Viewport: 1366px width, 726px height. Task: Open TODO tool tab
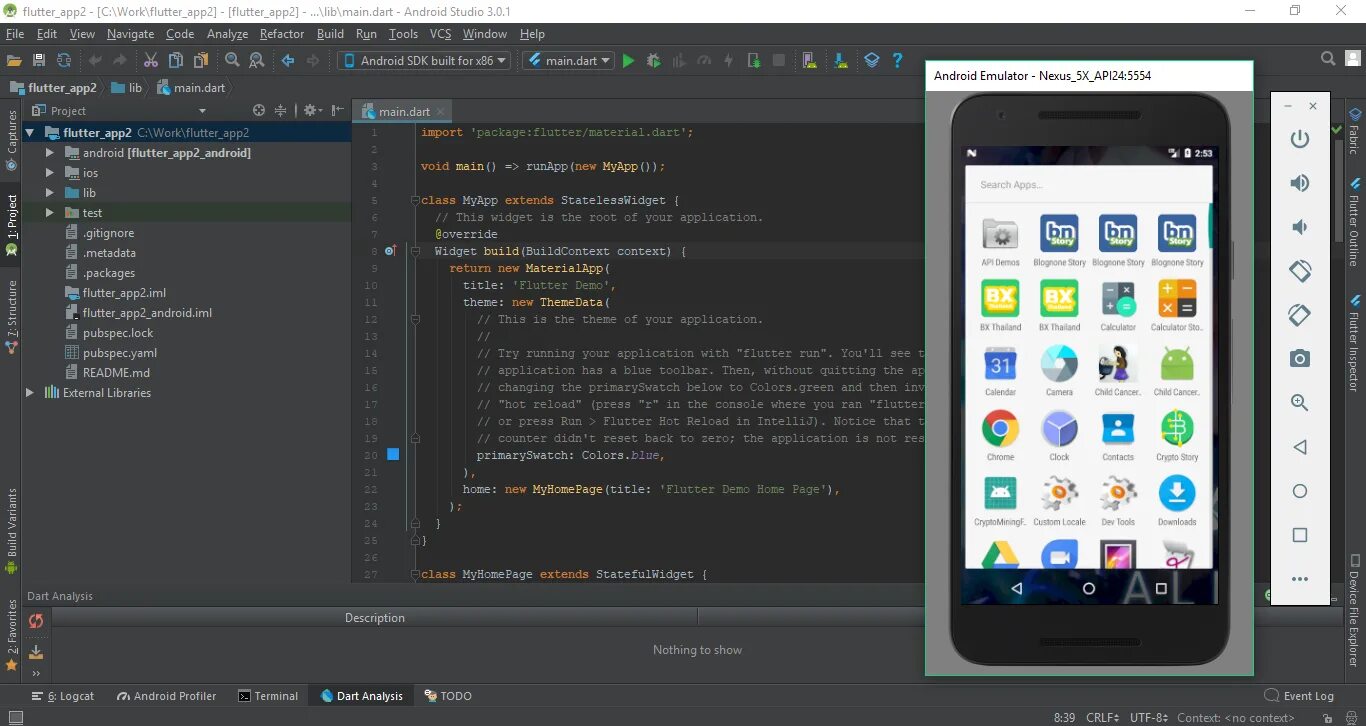point(447,696)
